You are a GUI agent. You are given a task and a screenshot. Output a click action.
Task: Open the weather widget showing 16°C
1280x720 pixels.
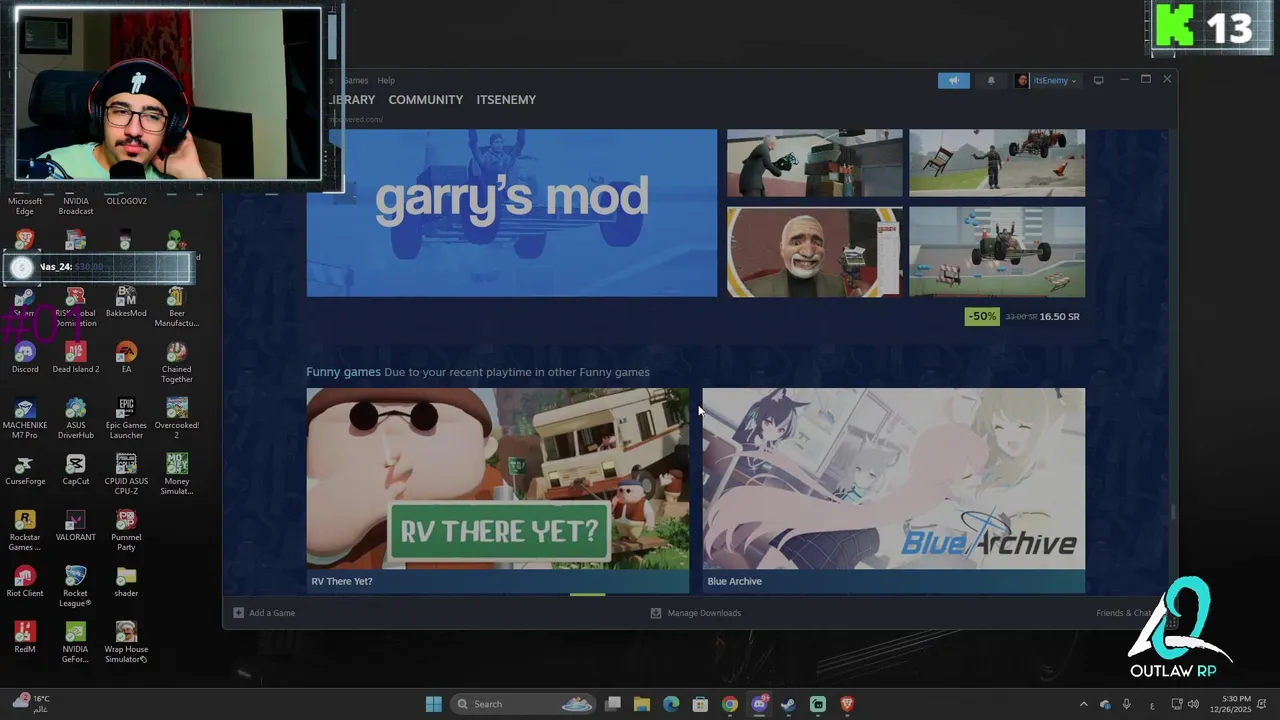tap(30, 703)
